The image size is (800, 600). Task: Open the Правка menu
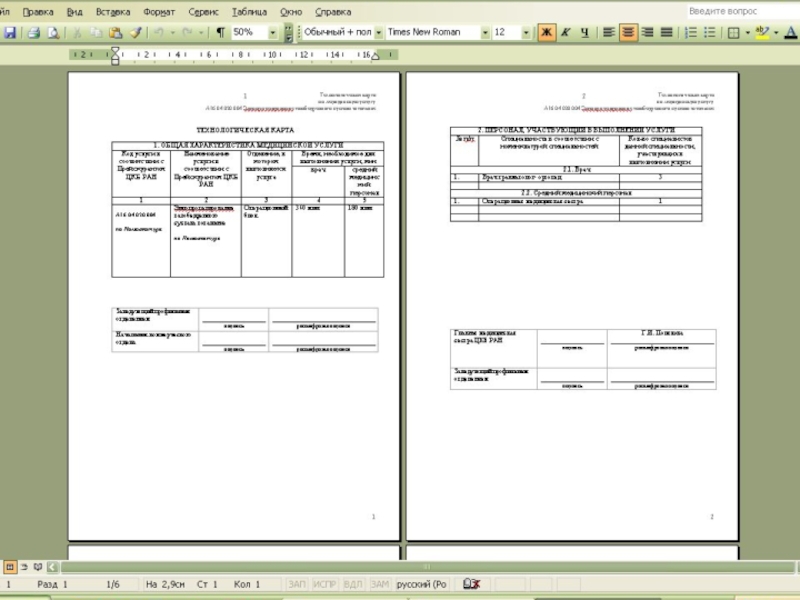[38, 12]
